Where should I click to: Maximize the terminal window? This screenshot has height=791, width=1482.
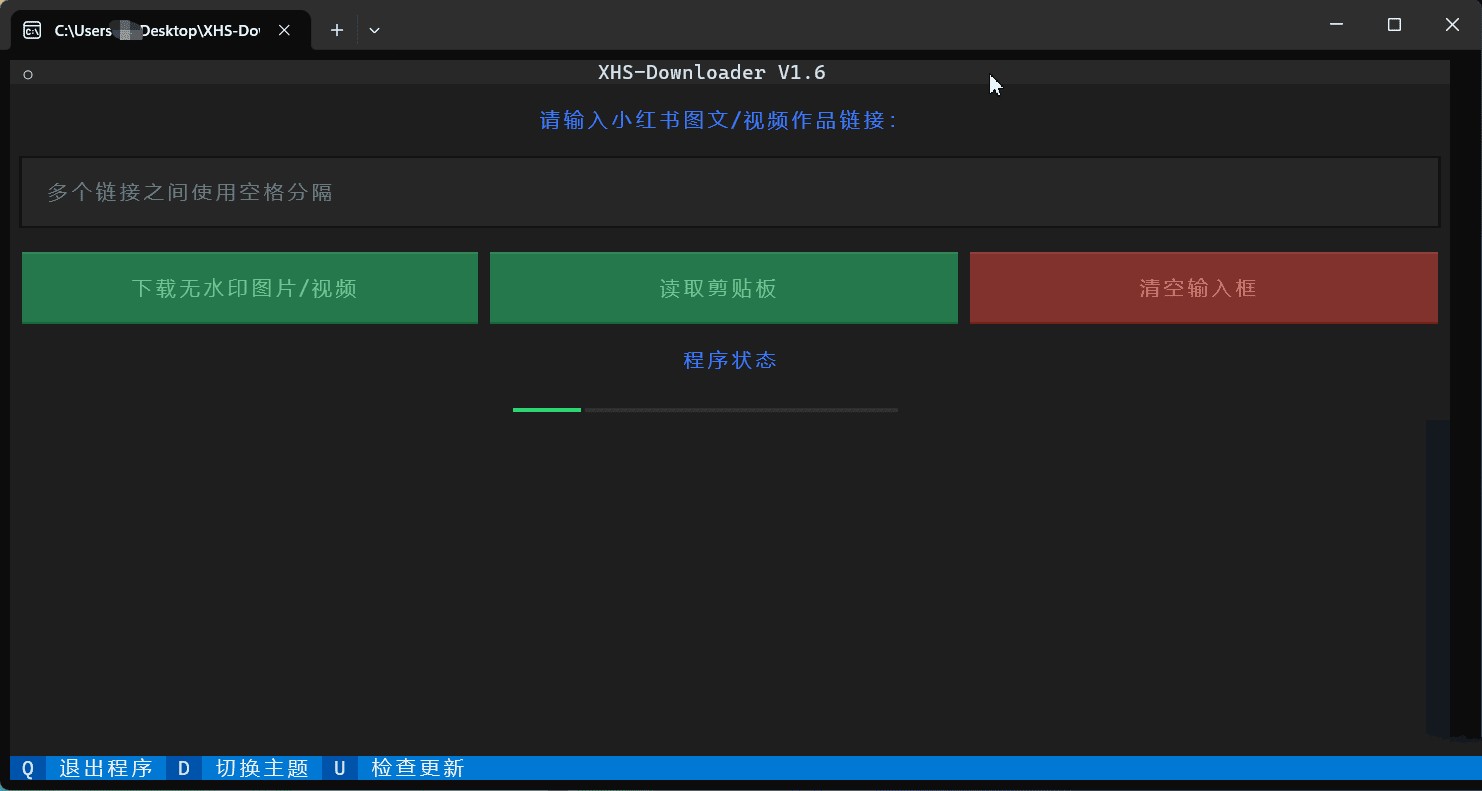[1394, 25]
